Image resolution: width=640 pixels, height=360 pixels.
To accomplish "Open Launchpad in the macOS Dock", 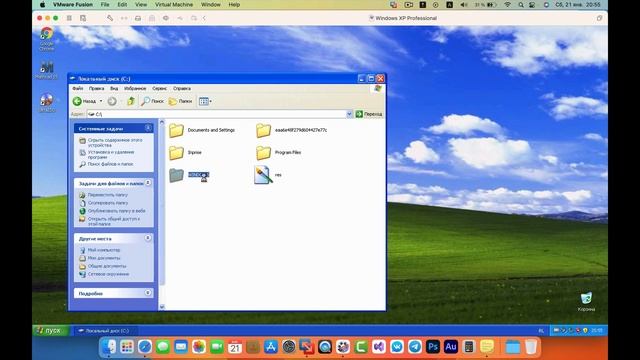I will pos(127,347).
